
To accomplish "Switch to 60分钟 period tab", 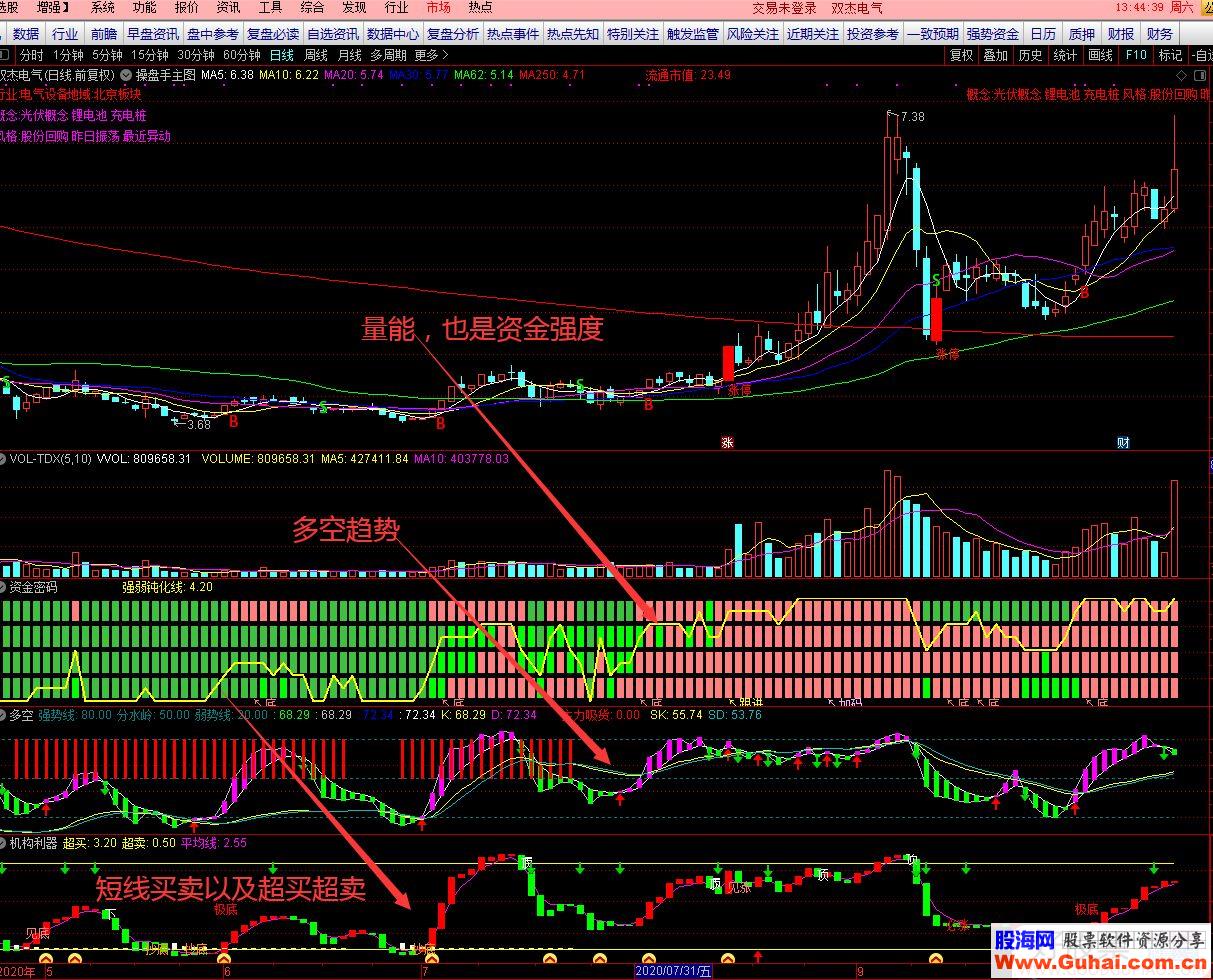I will pyautogui.click(x=242, y=55).
